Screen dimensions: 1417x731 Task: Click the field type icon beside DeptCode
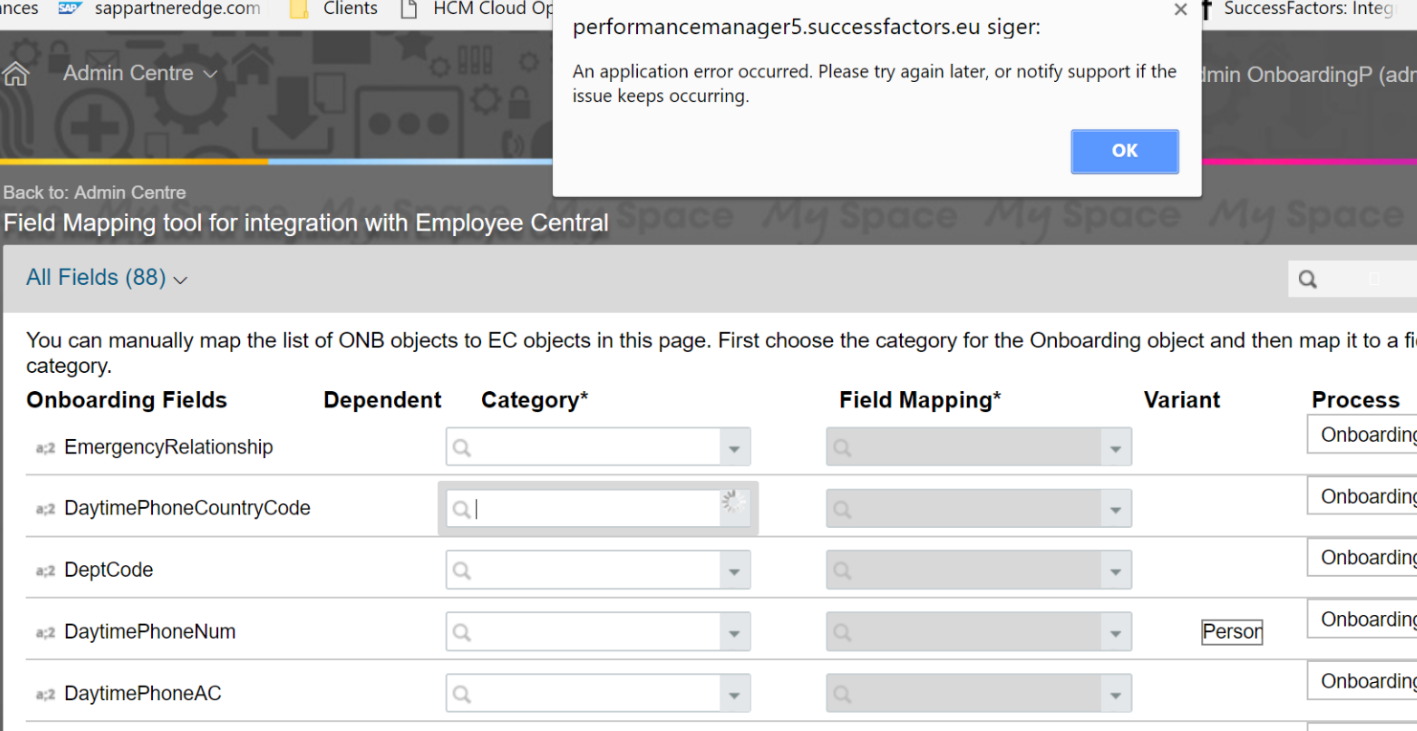point(45,571)
